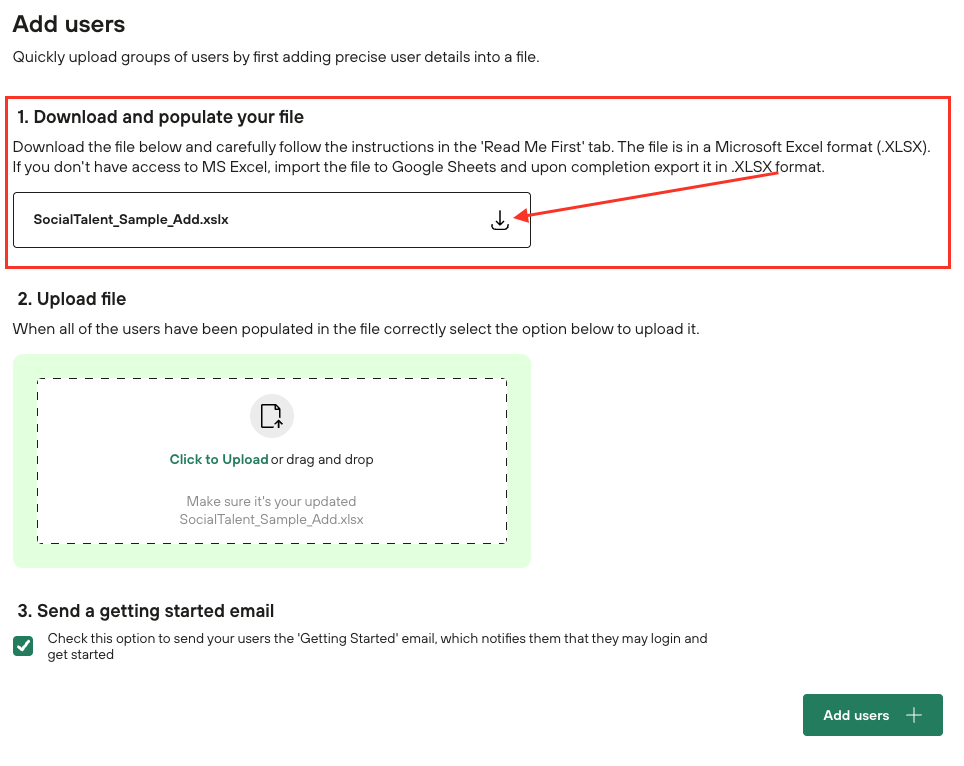Viewport: 964px width, 766px height.
Task: Click 'Make sure it's your updated' hint
Action: pos(271,501)
